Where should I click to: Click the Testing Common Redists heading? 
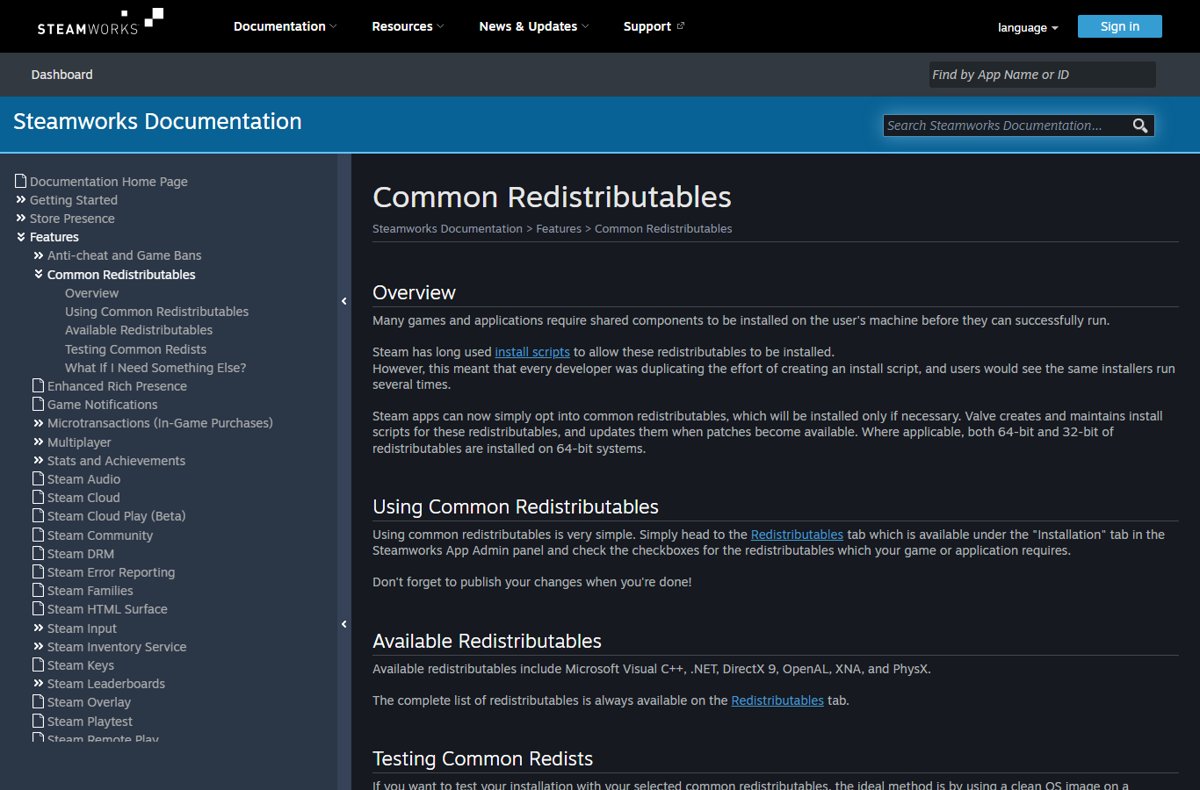[x=483, y=758]
